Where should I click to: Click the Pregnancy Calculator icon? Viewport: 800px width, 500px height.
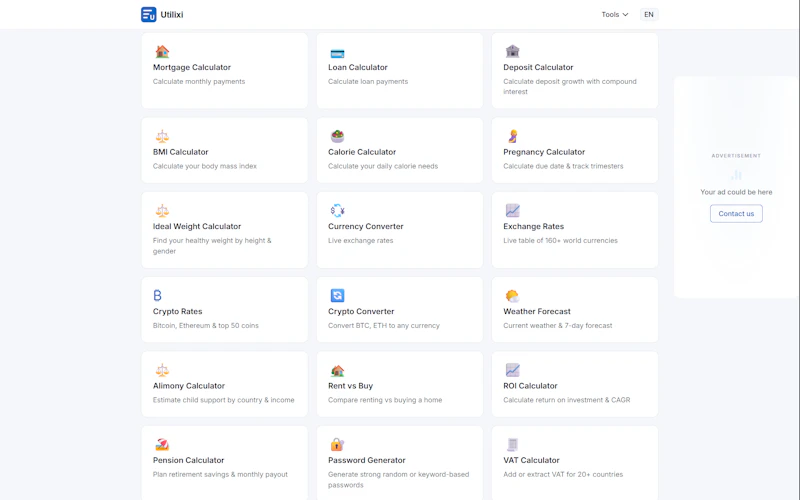pyautogui.click(x=513, y=136)
